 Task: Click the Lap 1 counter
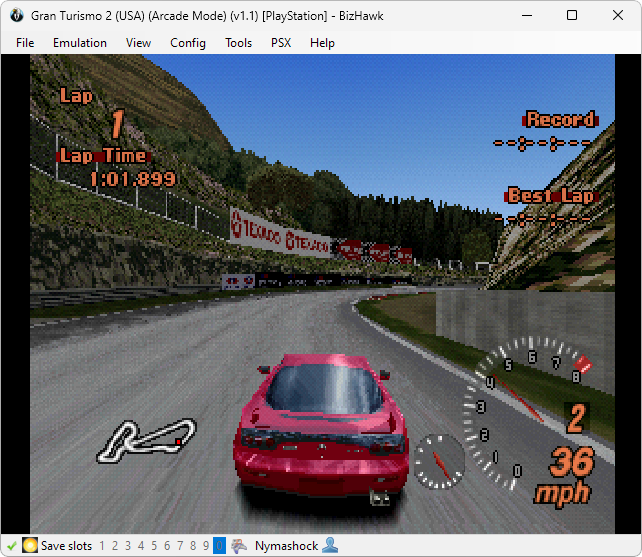coord(92,113)
